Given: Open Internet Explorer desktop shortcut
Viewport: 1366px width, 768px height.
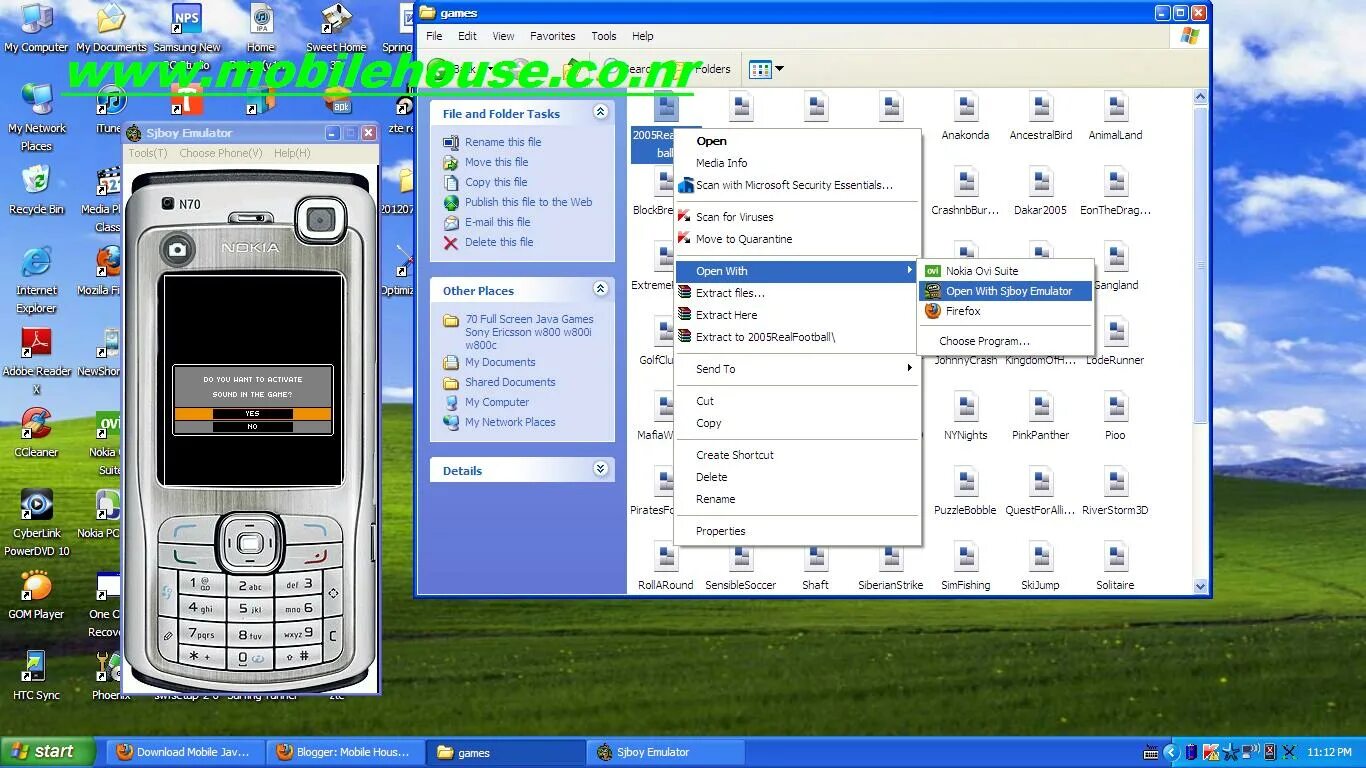Looking at the screenshot, I should [36, 280].
